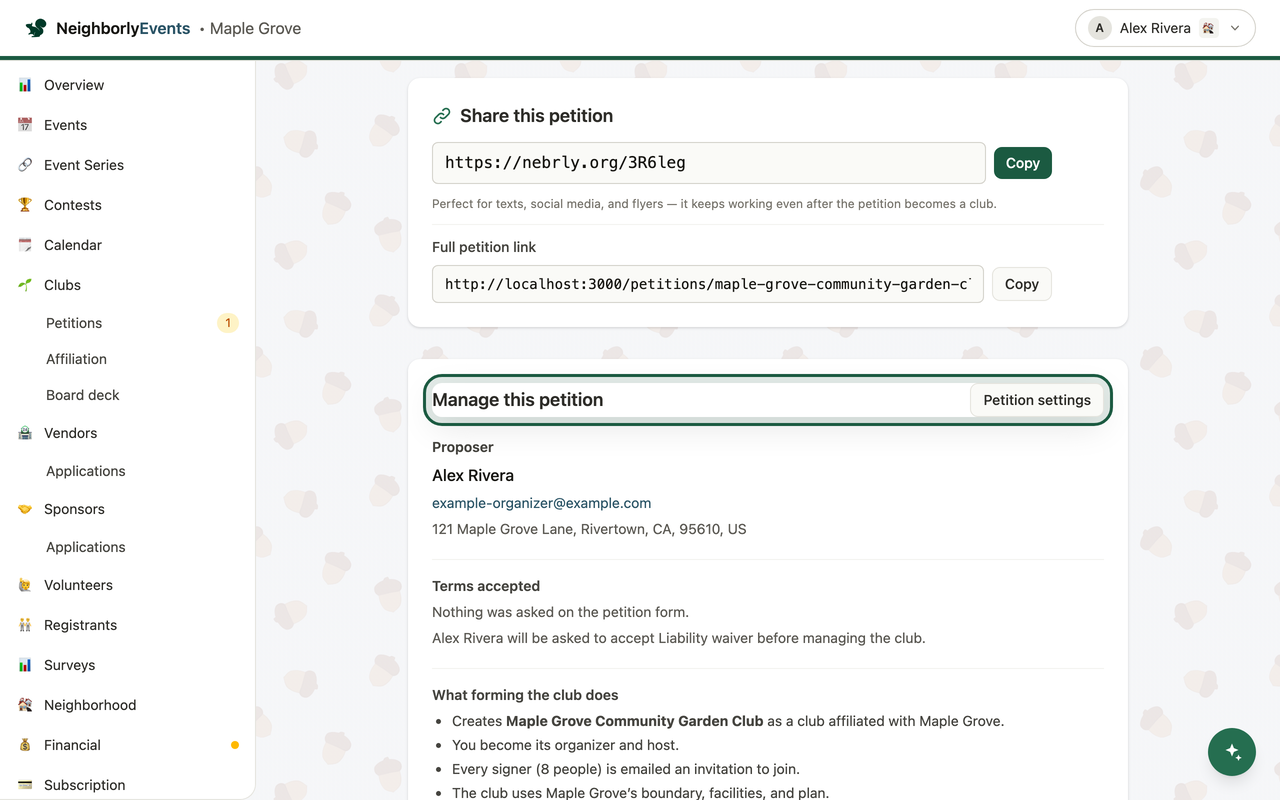Click the Event Series link icon
The height and width of the screenshot is (800, 1280).
[25, 165]
